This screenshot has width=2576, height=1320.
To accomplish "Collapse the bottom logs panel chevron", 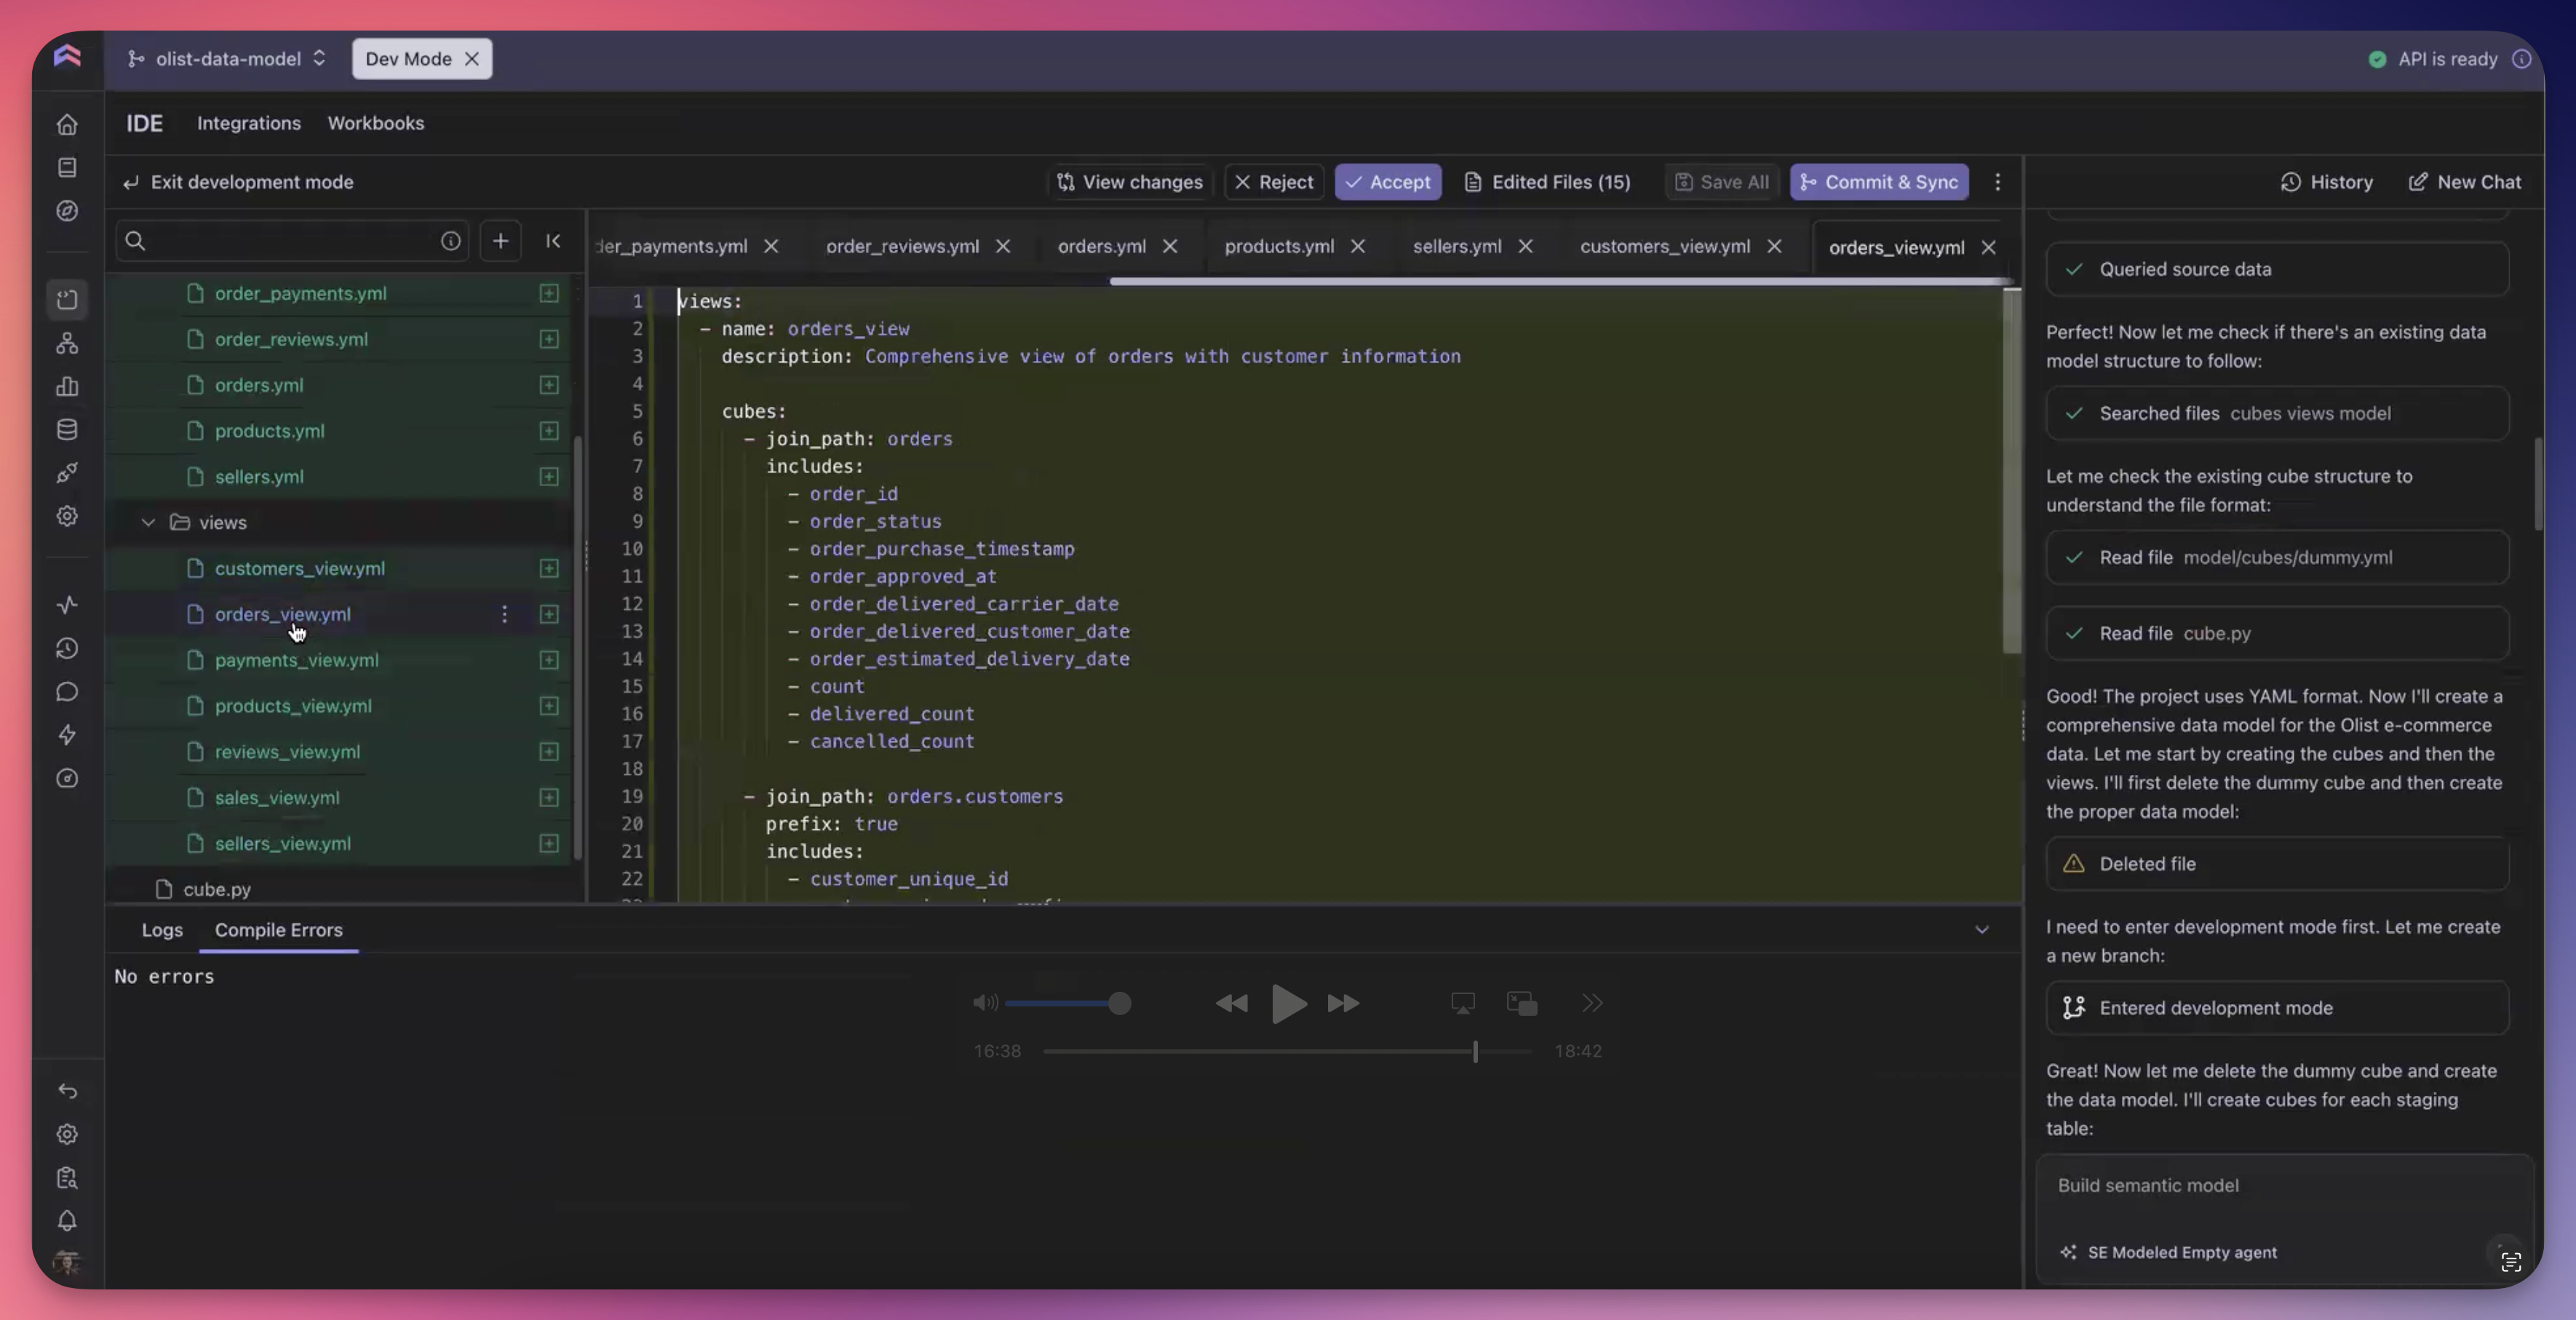I will click(1981, 930).
